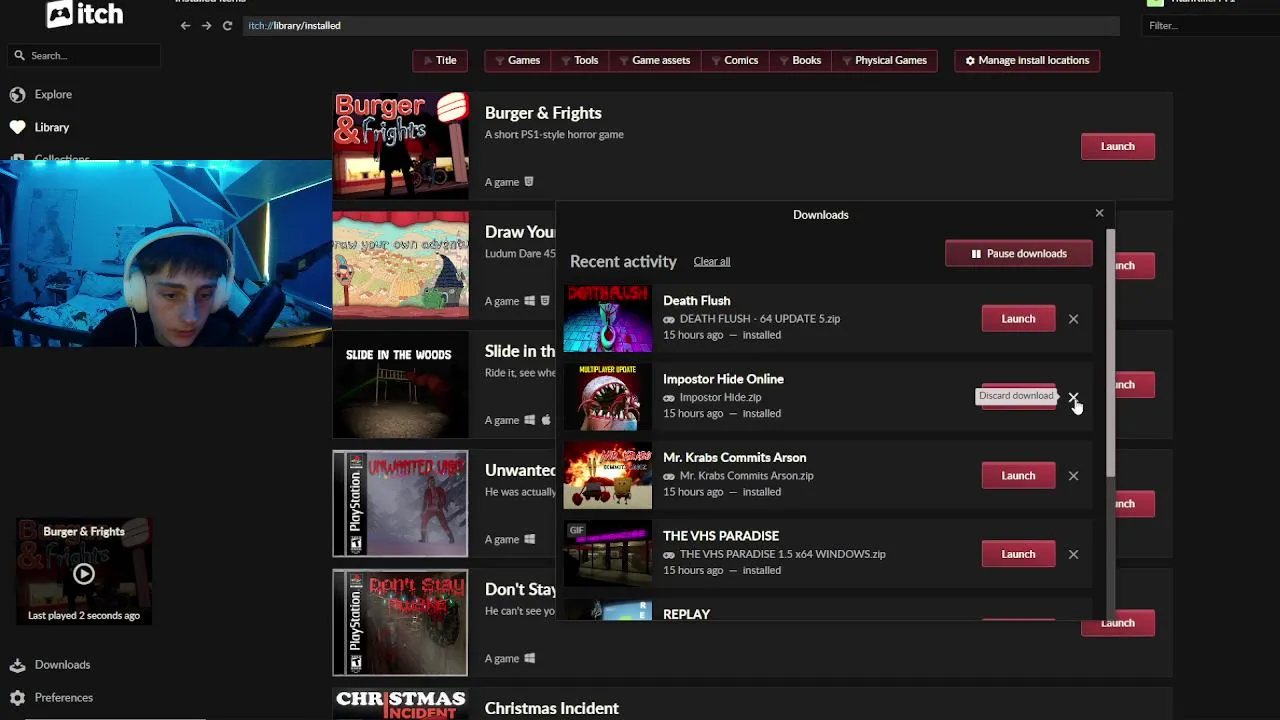The image size is (1280, 720).
Task: Close the Downloads panel
Action: tap(1099, 213)
